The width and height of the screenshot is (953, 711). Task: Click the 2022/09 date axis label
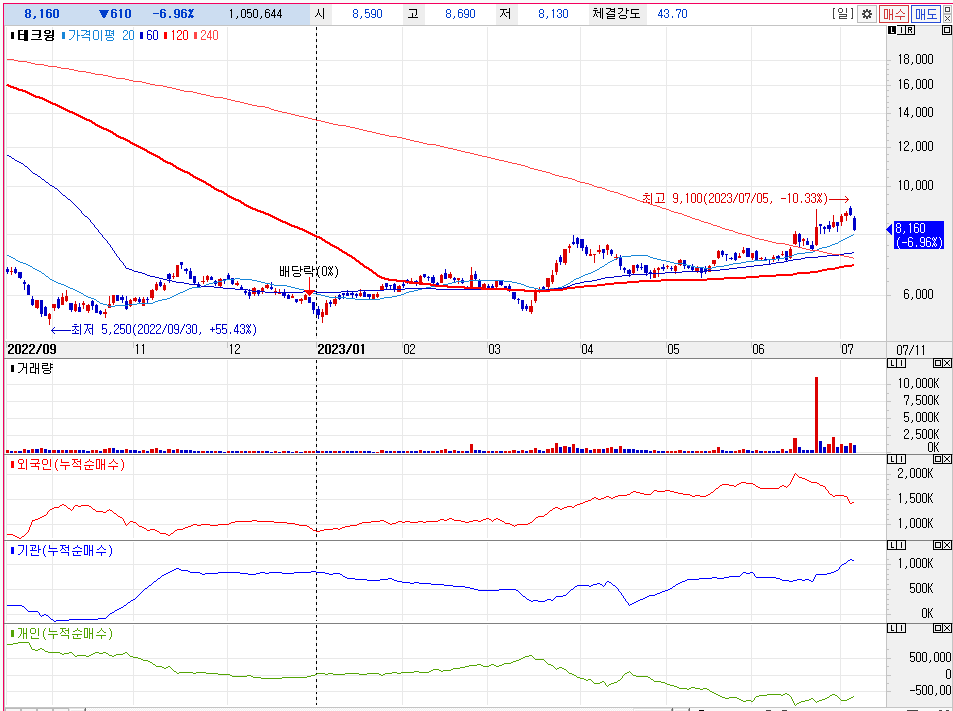pyautogui.click(x=31, y=349)
